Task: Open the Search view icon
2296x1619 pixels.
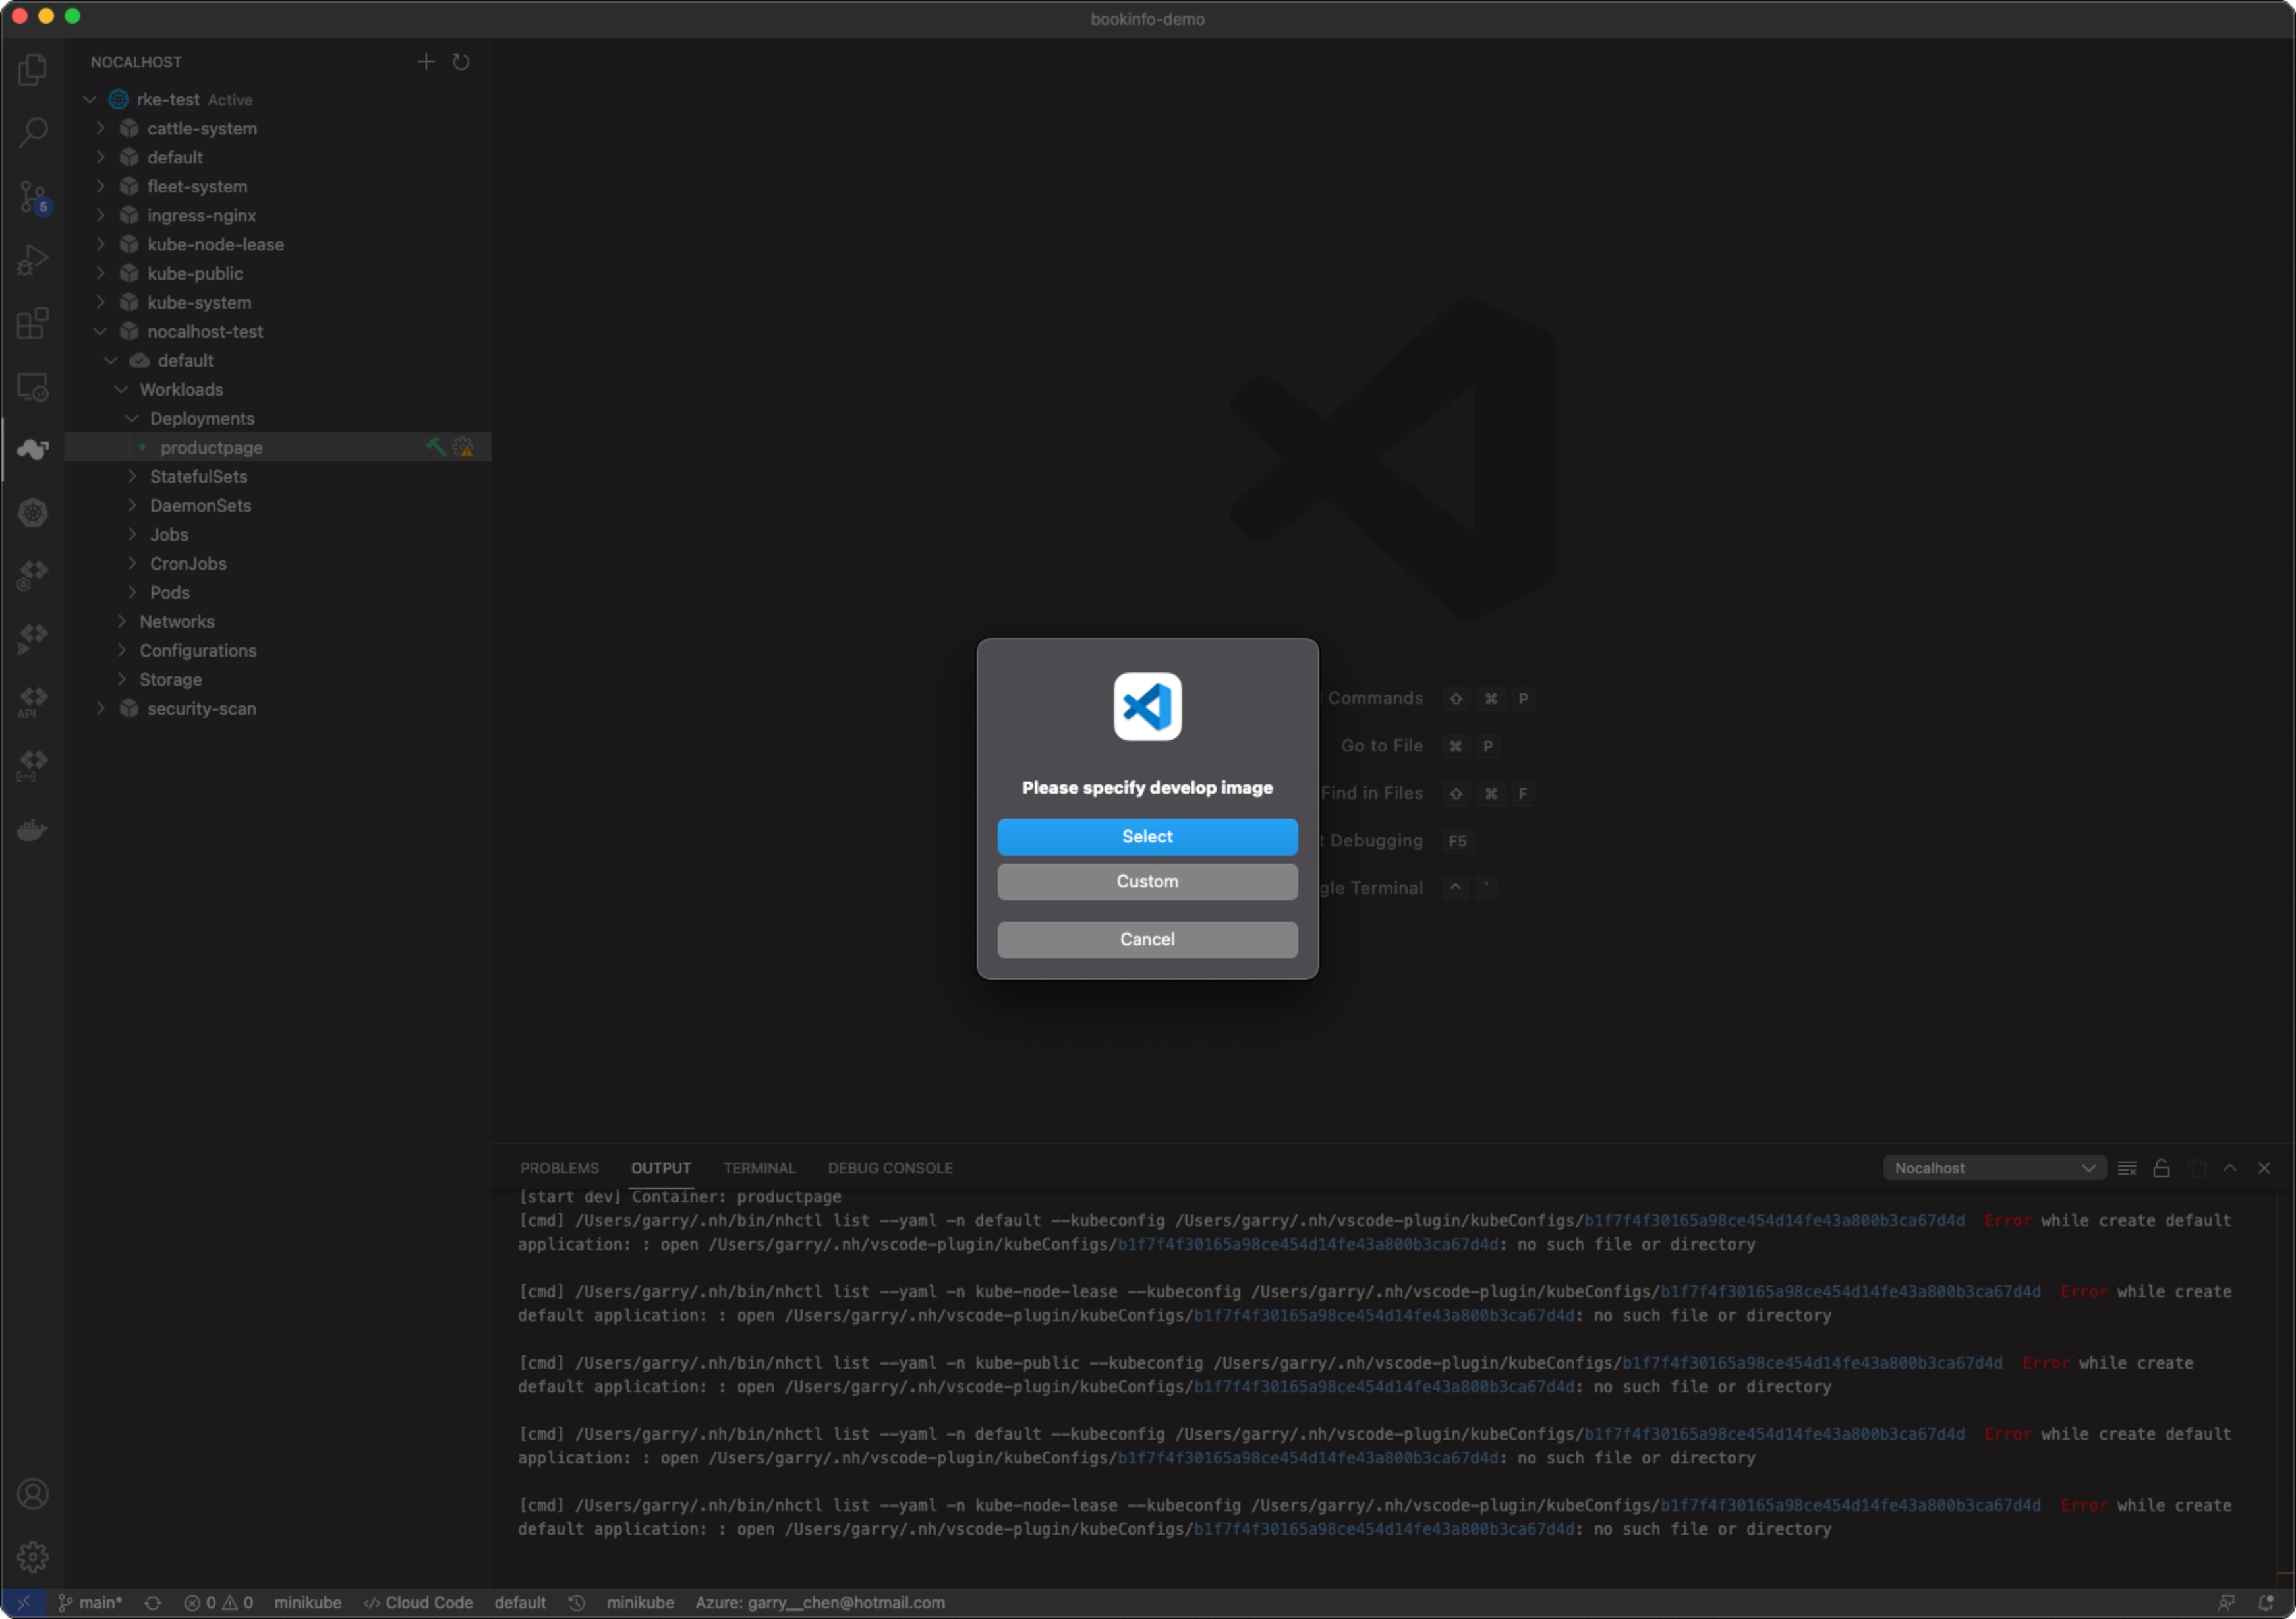Action: (x=32, y=132)
